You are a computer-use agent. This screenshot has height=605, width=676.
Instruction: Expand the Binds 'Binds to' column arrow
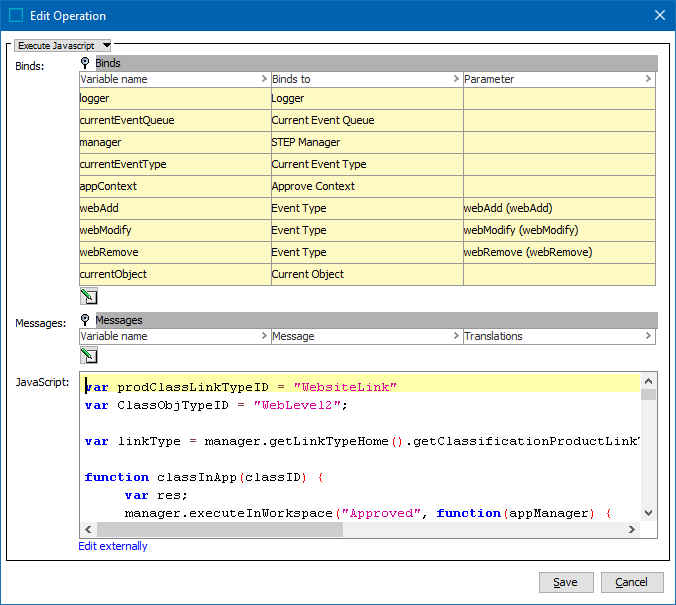pyautogui.click(x=455, y=80)
